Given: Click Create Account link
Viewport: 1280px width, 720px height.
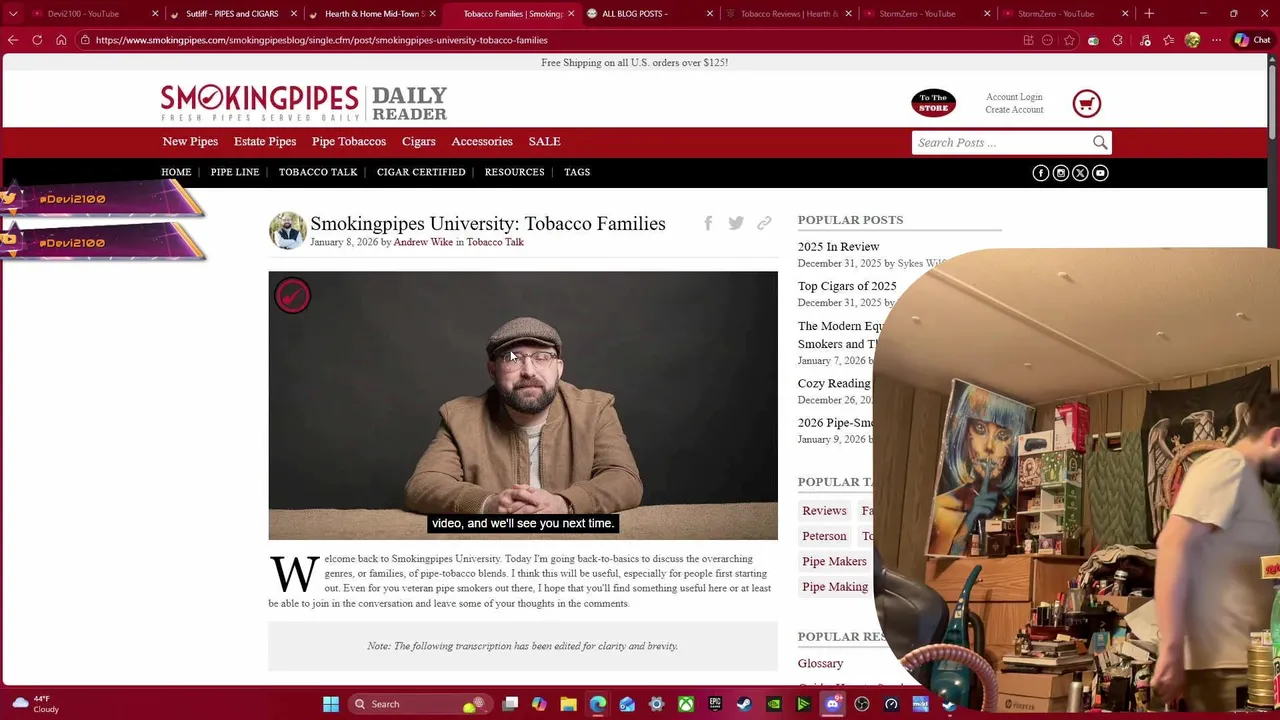Looking at the screenshot, I should [x=1014, y=109].
